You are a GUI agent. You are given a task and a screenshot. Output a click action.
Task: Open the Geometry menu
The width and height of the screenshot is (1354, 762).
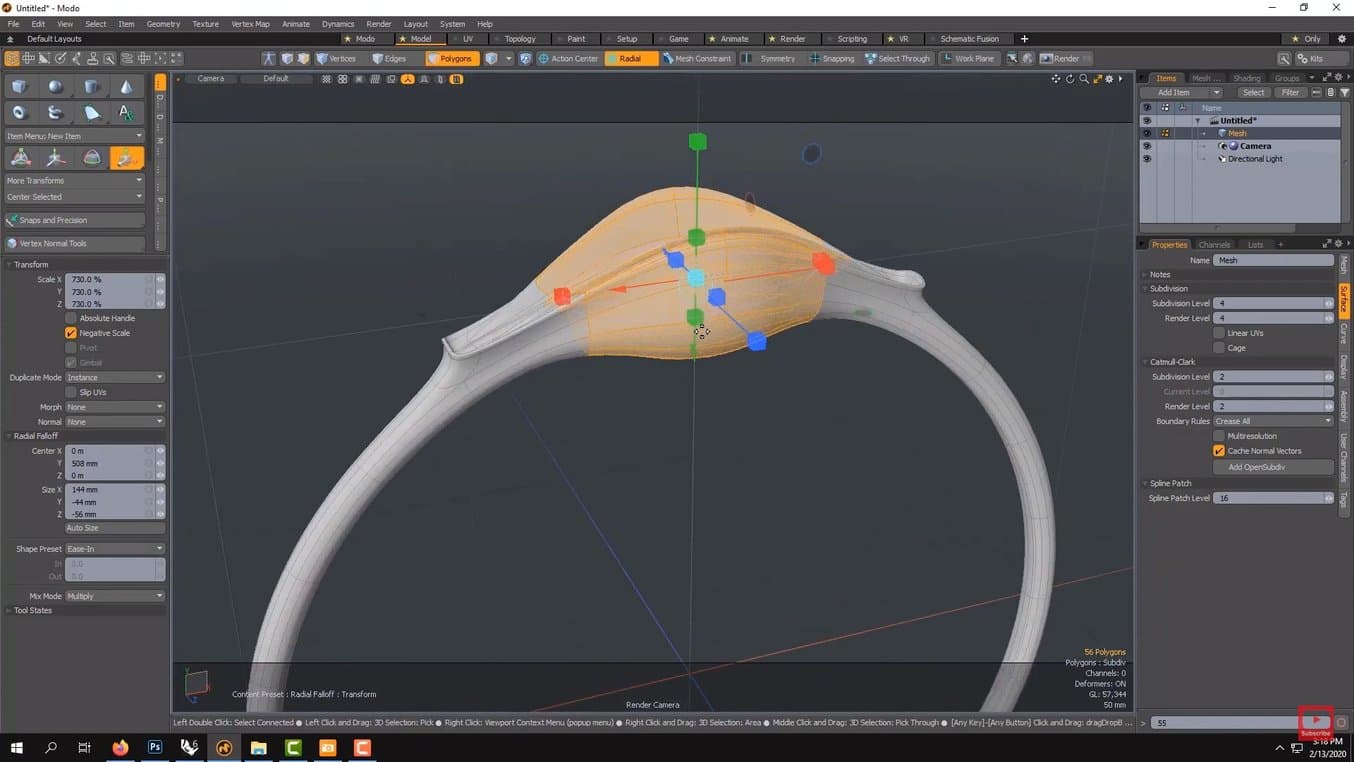[163, 24]
